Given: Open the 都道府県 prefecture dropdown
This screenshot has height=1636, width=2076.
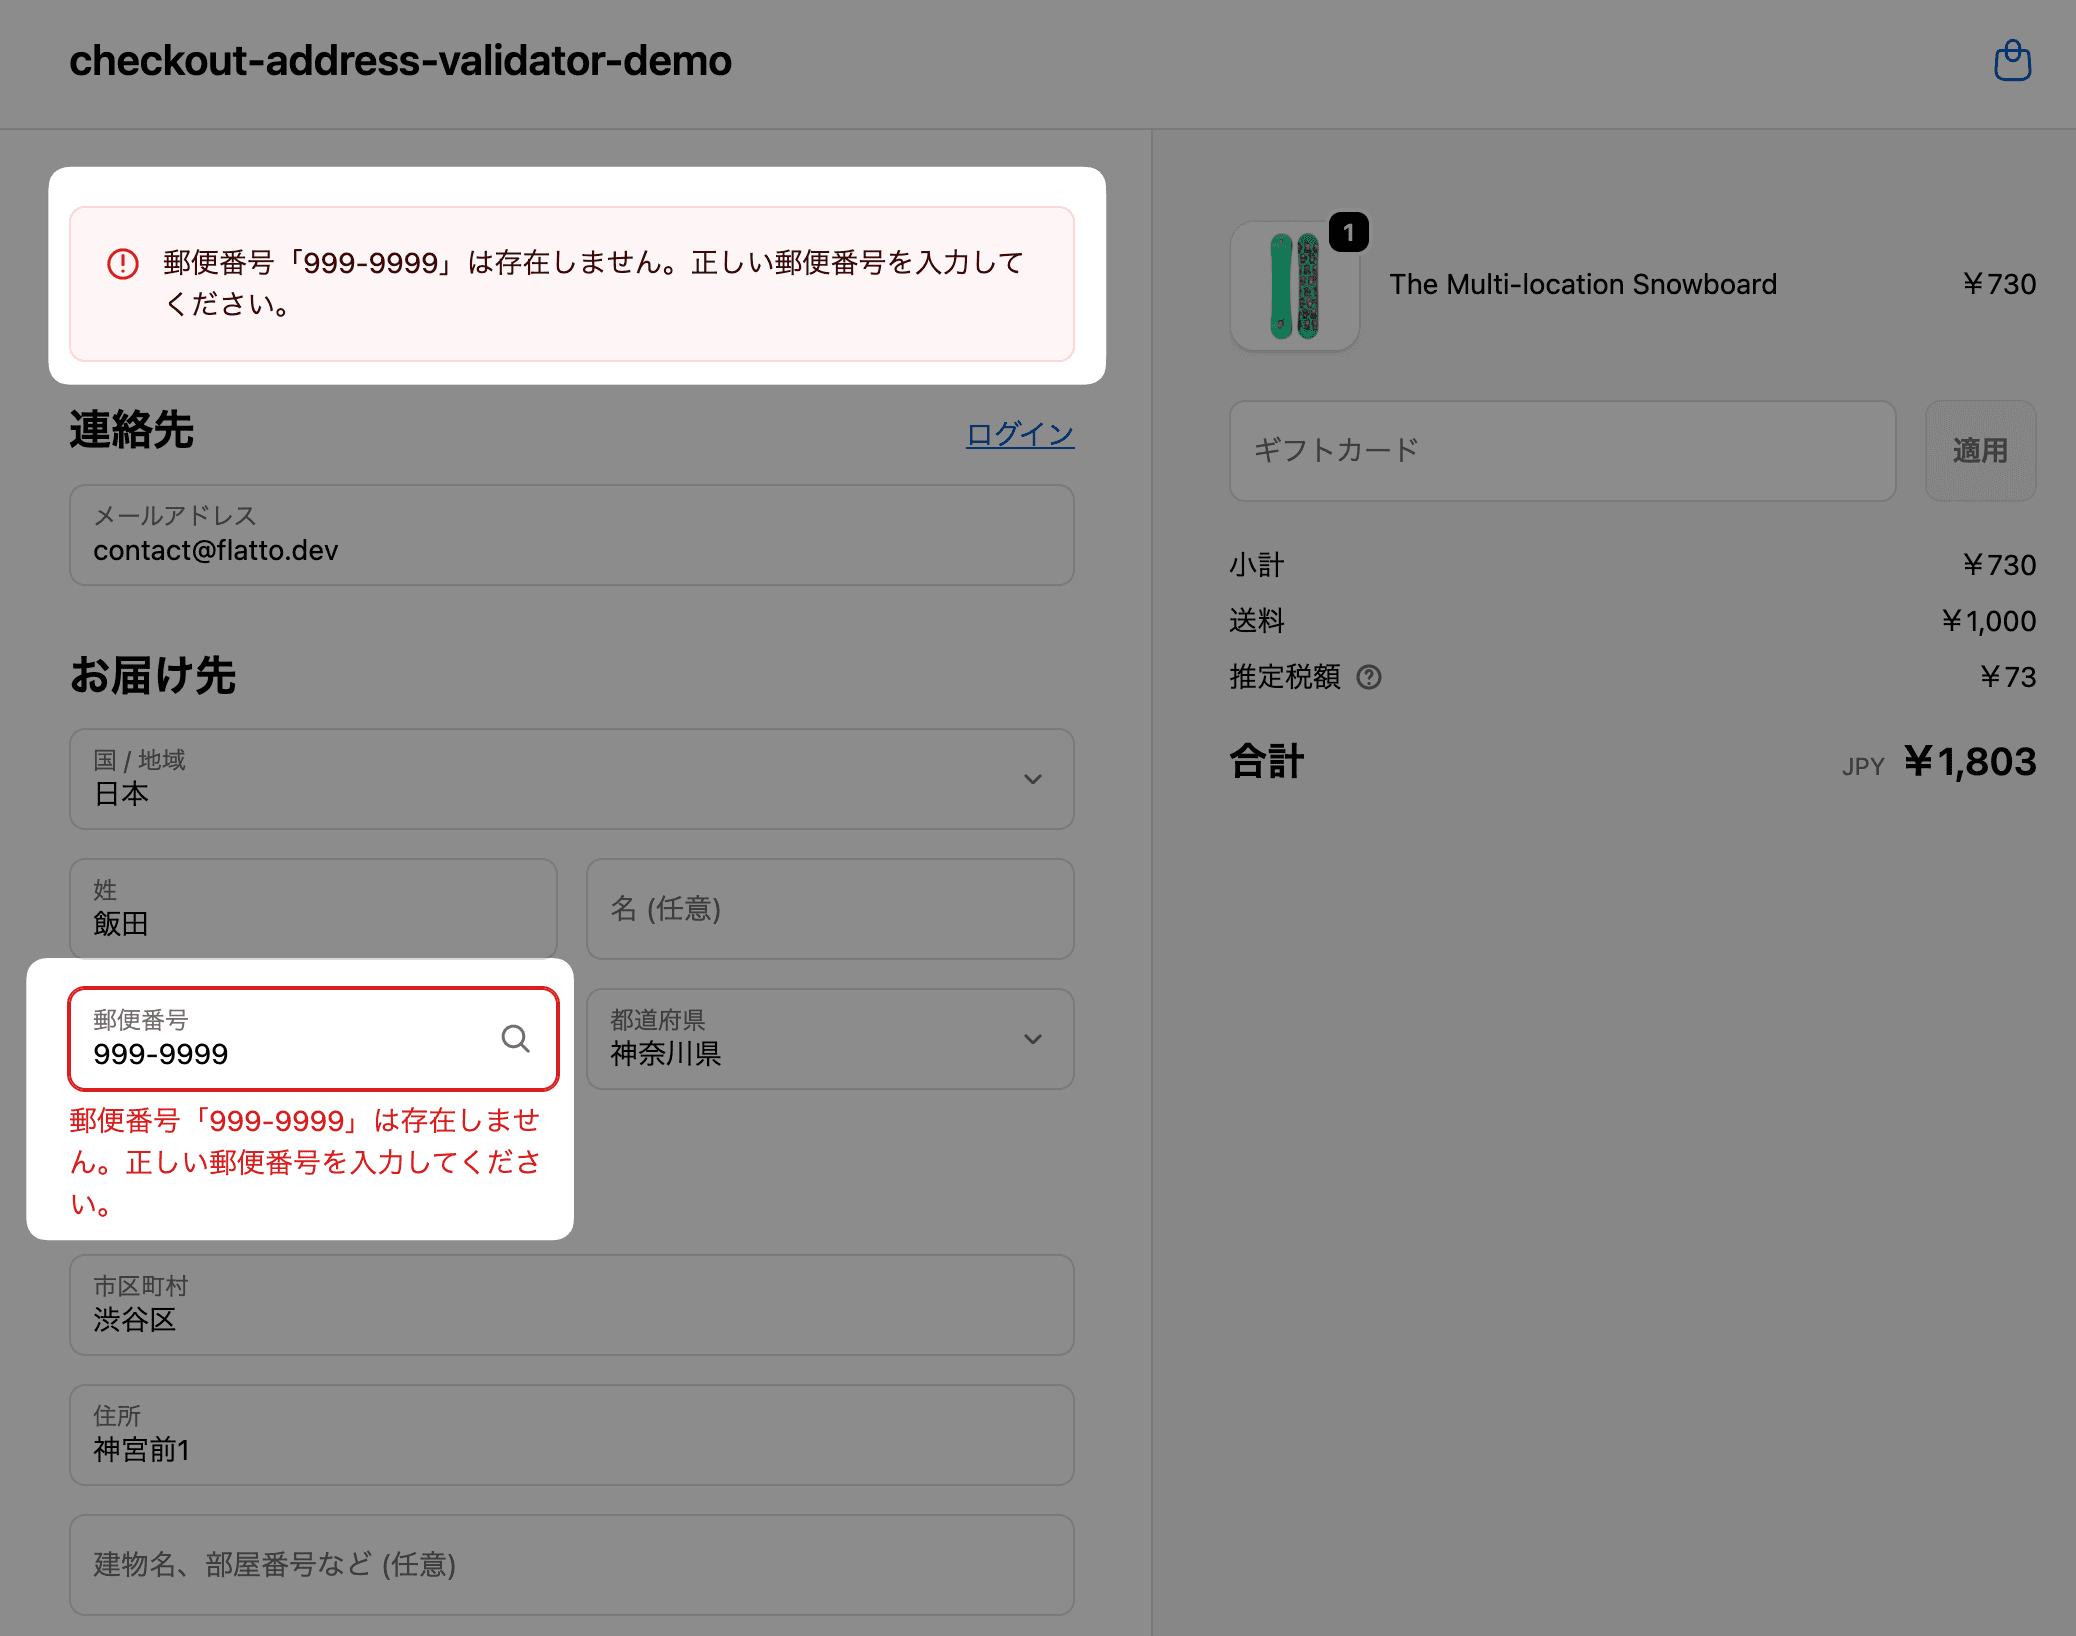Looking at the screenshot, I should [829, 1039].
